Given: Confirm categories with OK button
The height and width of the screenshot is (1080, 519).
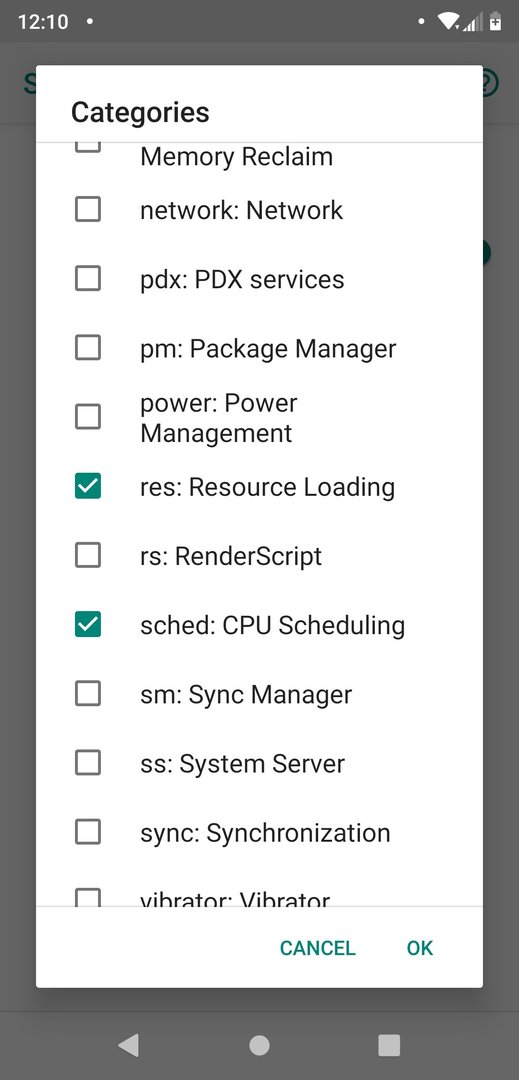Looking at the screenshot, I should click(x=420, y=948).
